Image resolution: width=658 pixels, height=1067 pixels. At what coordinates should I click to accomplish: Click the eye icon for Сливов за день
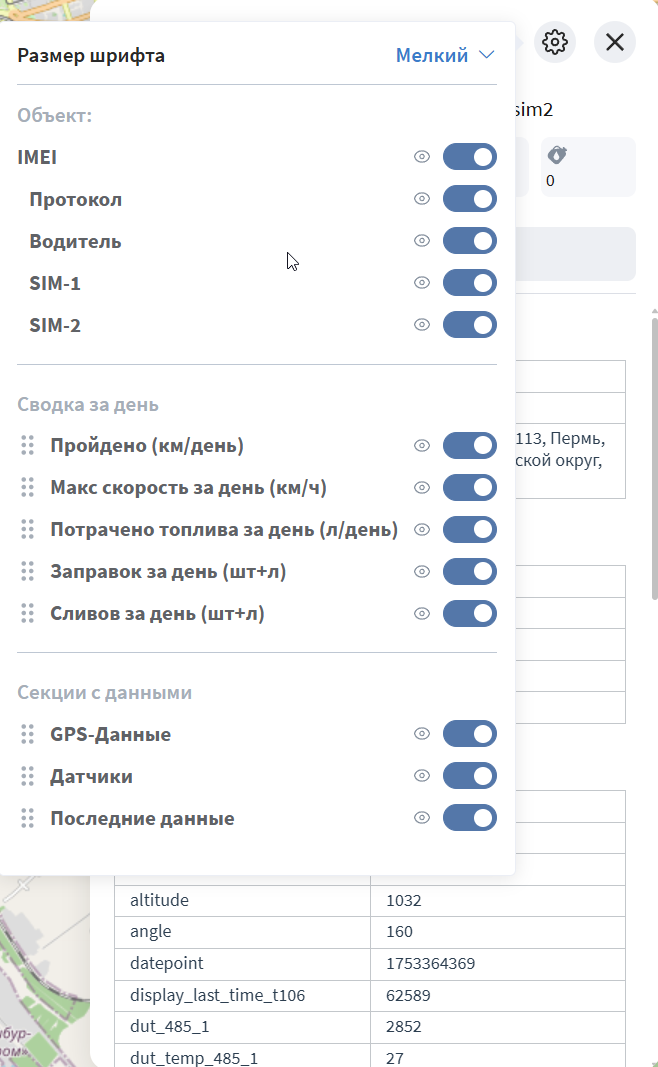point(422,613)
